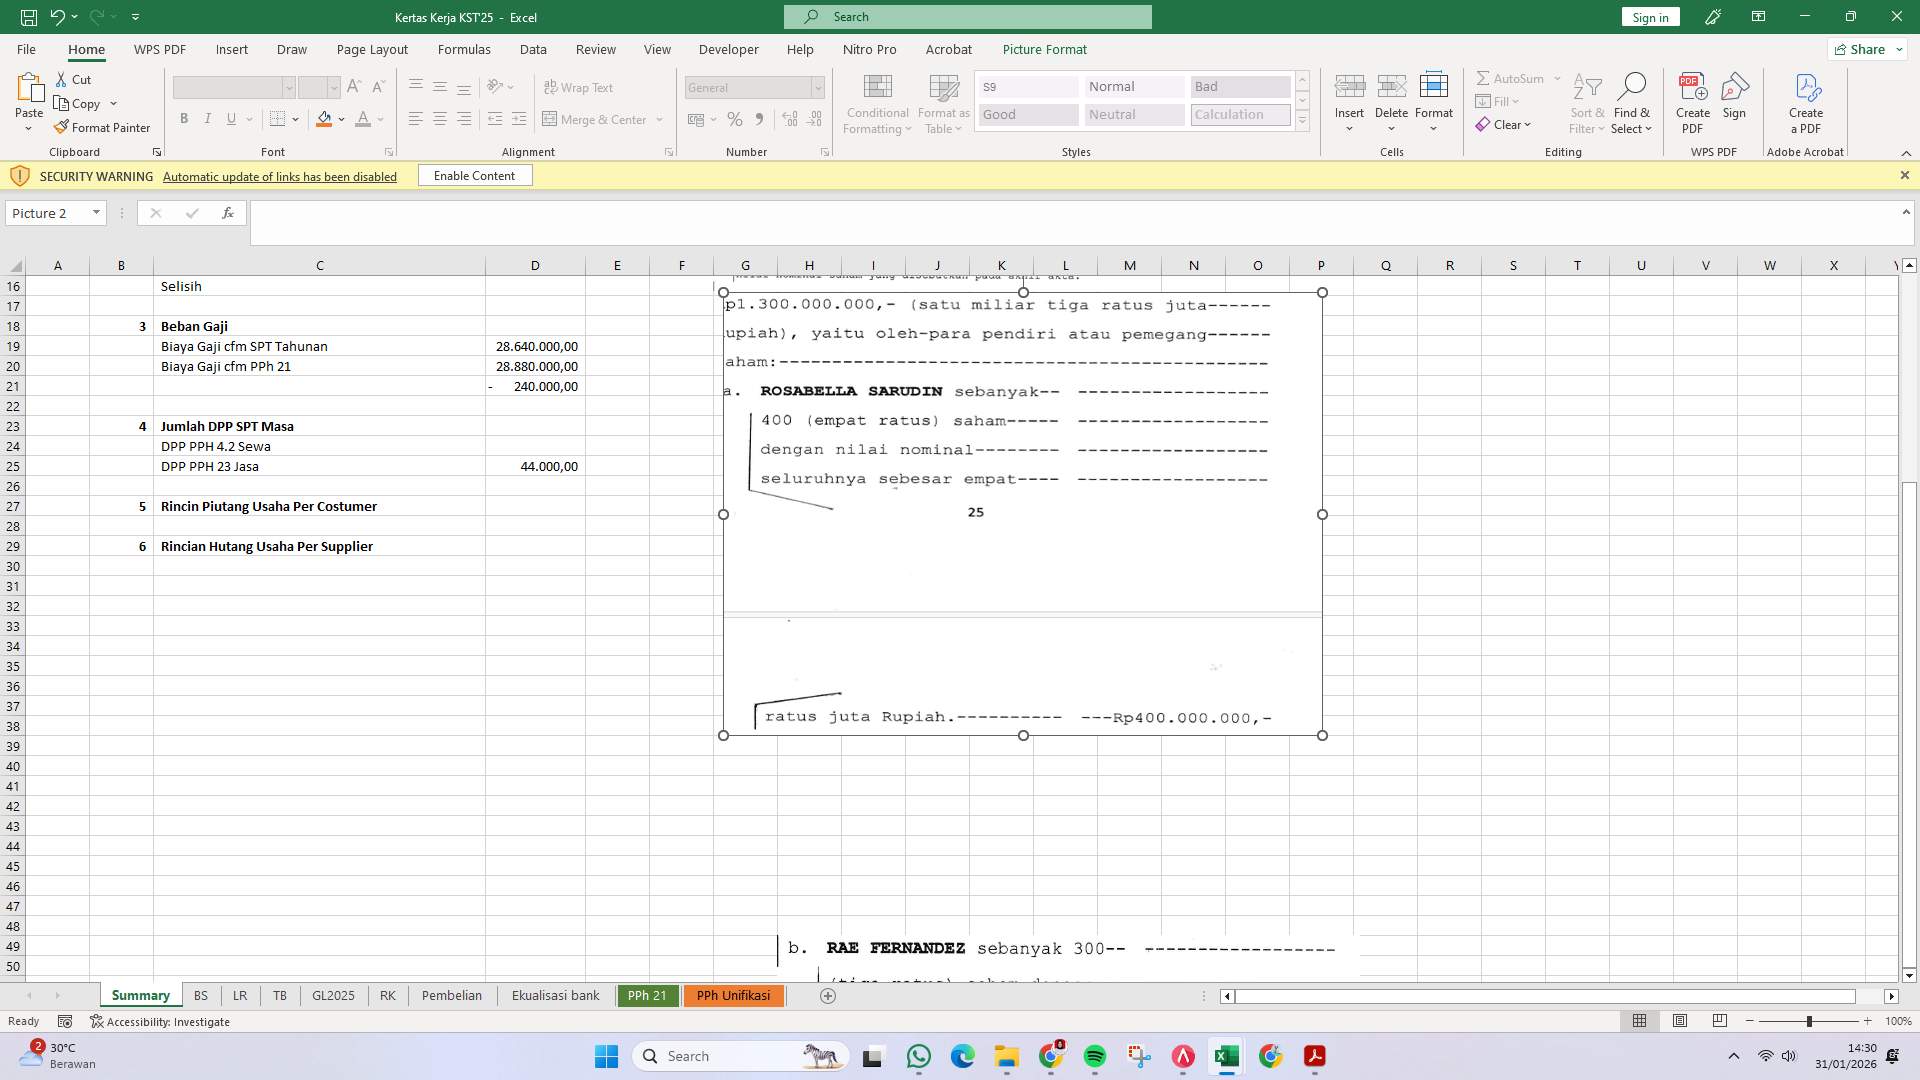Open the PPh Unifikasi sheet tab
The width and height of the screenshot is (1920, 1080).
[x=733, y=995]
